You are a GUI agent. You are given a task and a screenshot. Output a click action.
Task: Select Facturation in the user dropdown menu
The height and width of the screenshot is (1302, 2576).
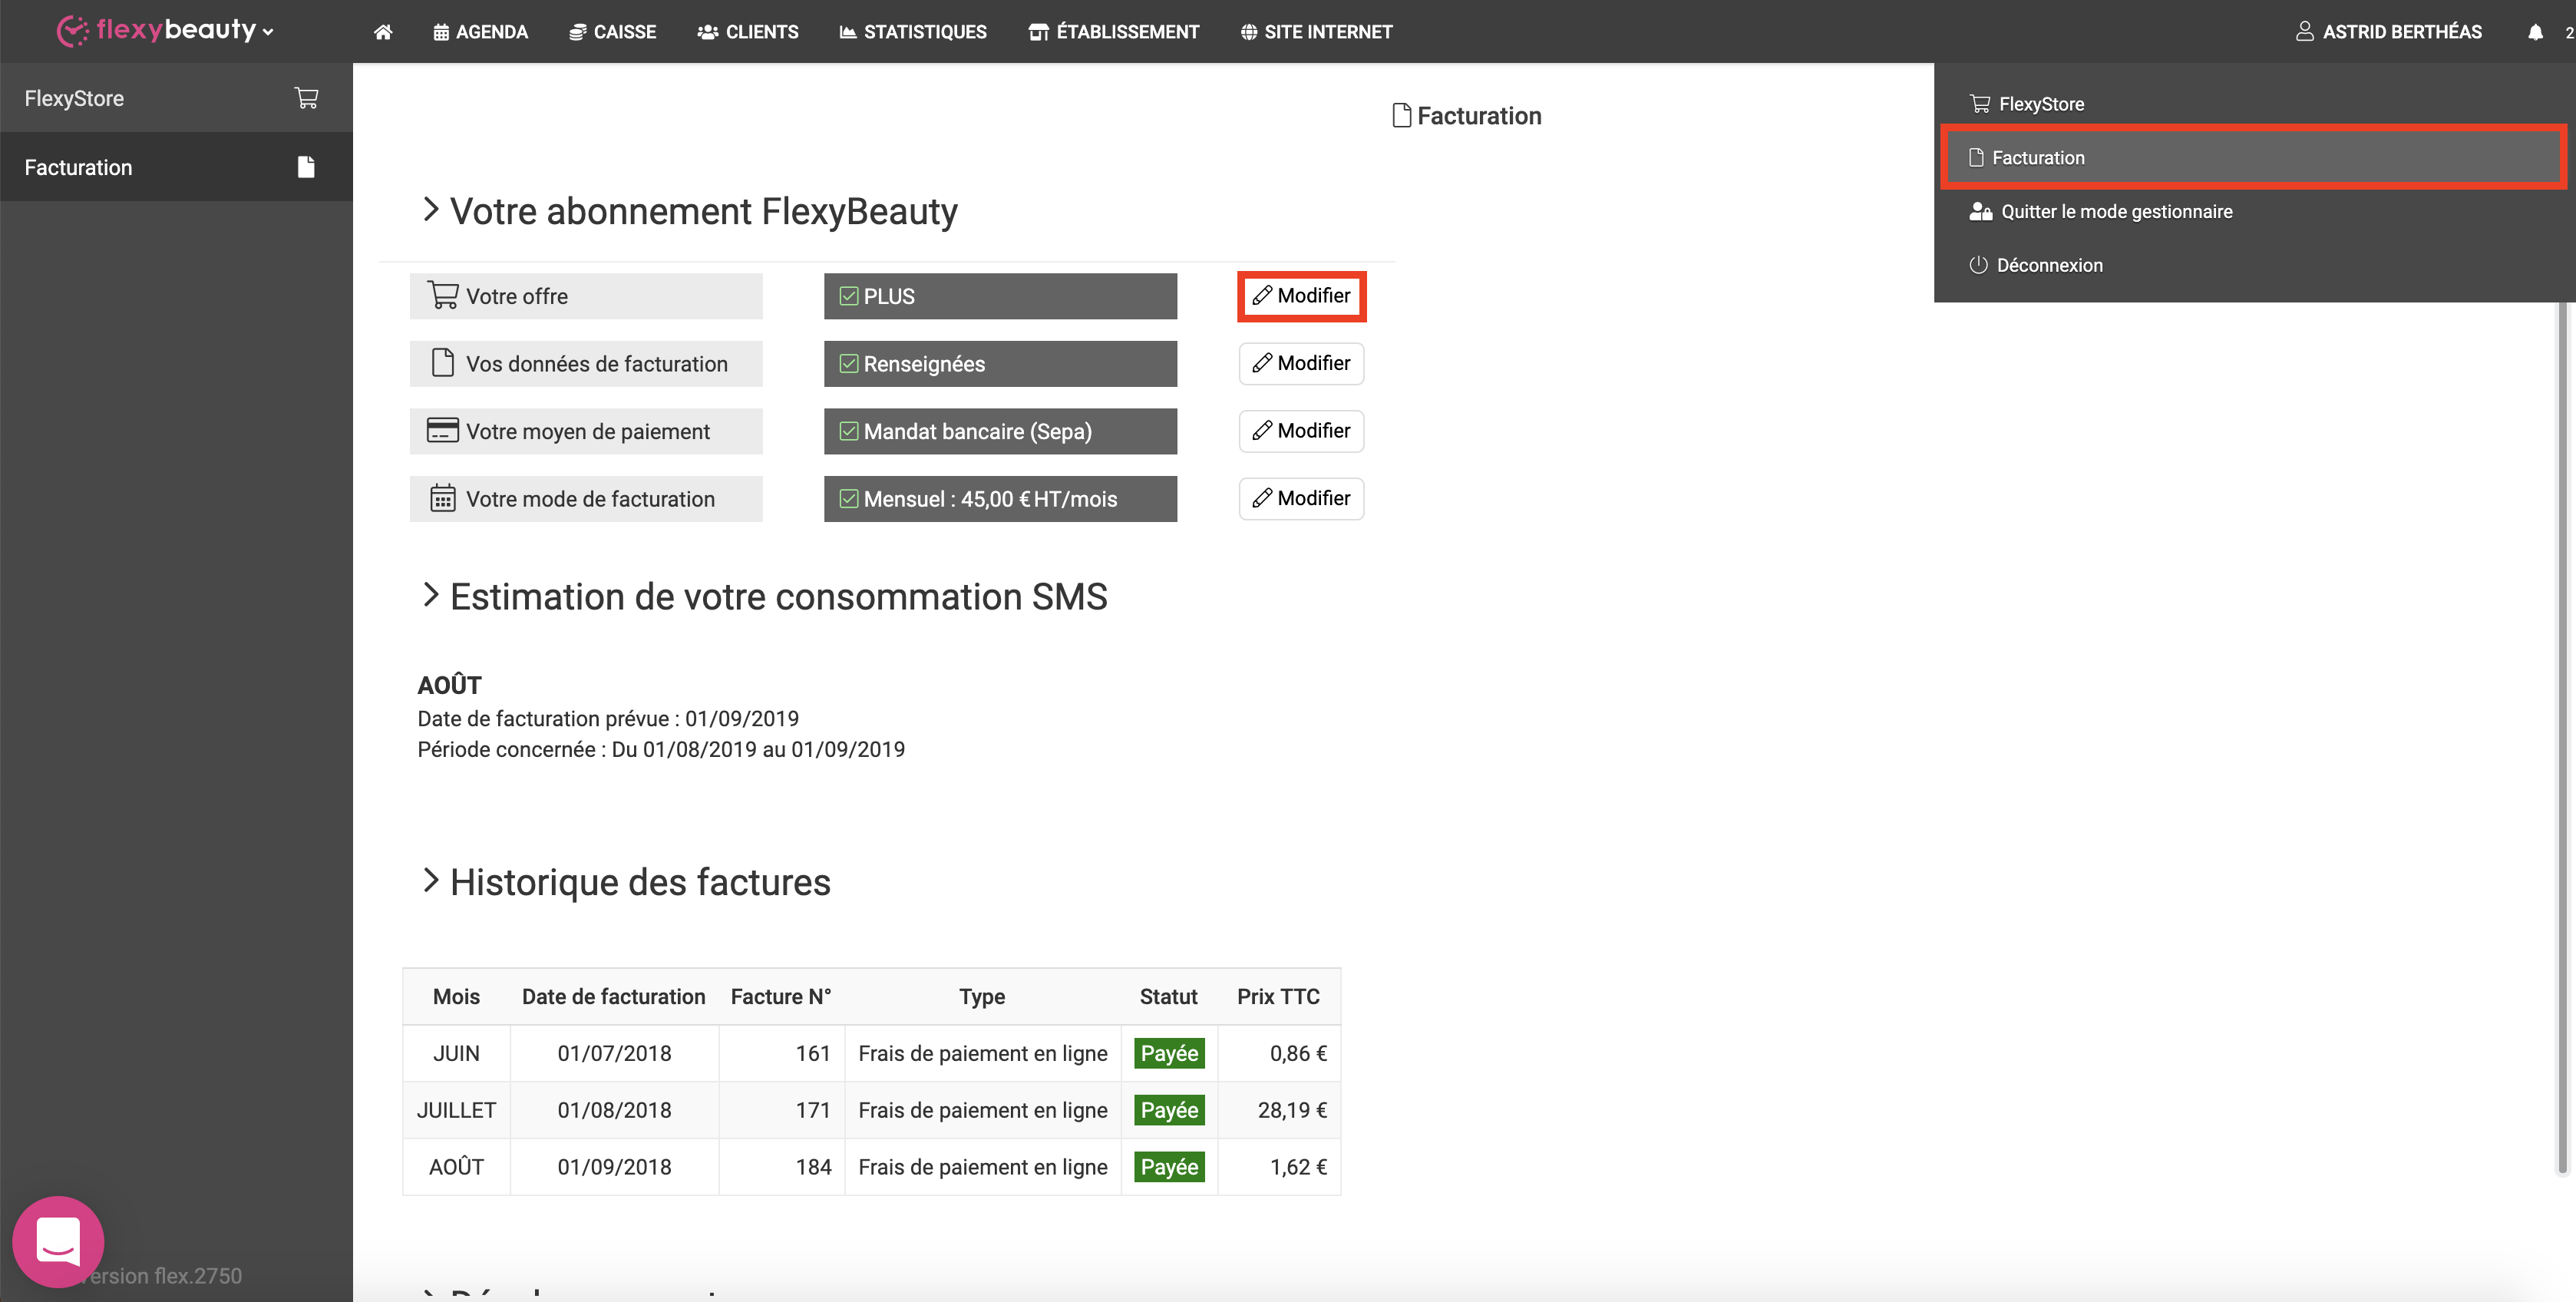(x=2254, y=157)
